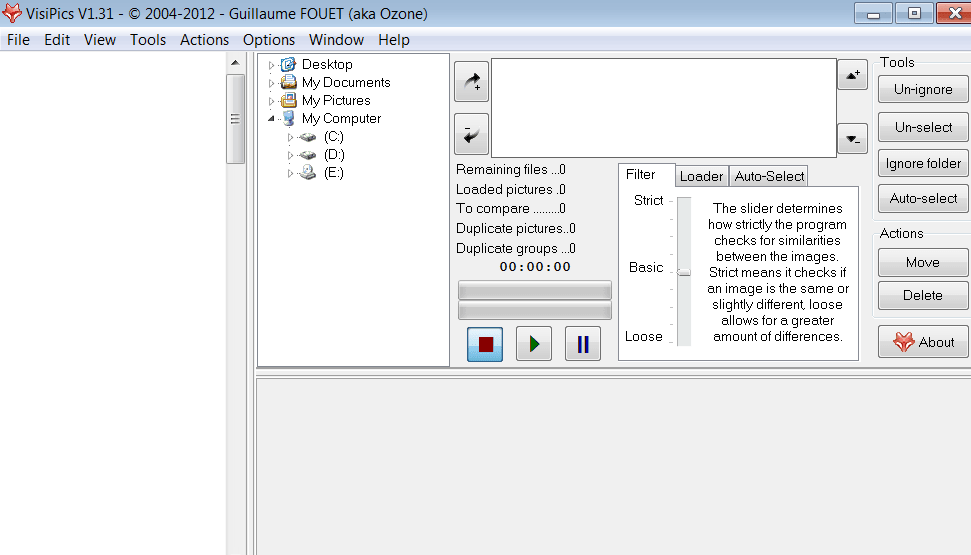Expand the My Documents tree node
This screenshot has height=555, width=971.
(271, 83)
